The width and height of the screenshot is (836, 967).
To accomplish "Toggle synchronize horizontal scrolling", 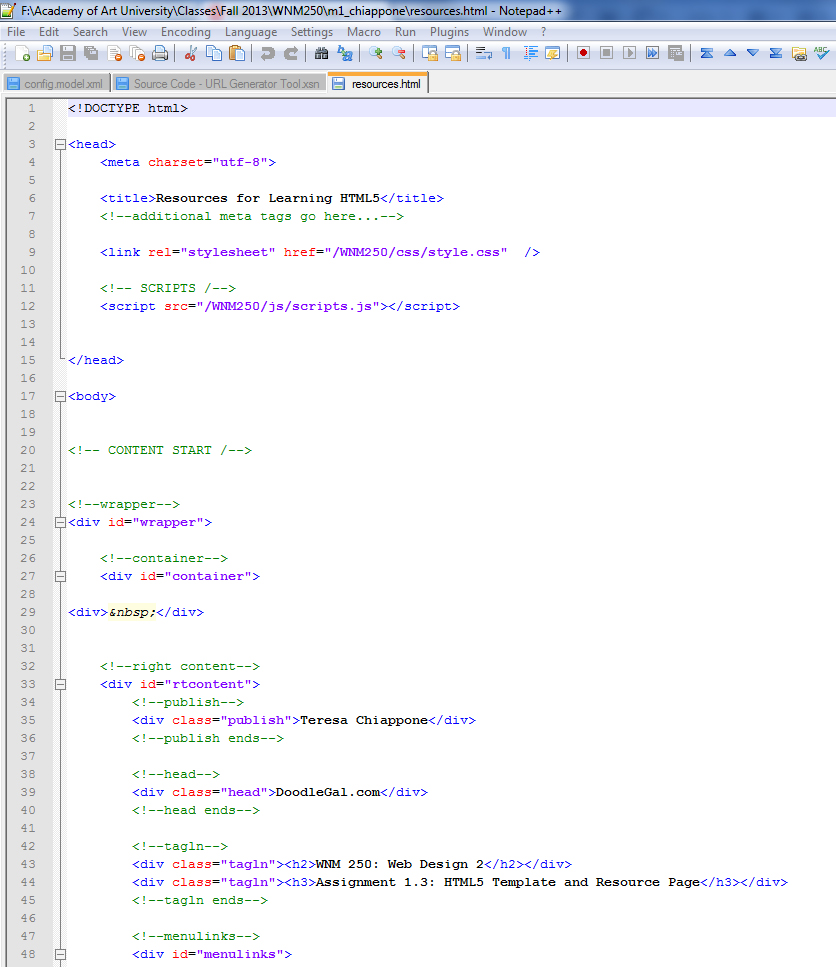I will pos(453,54).
